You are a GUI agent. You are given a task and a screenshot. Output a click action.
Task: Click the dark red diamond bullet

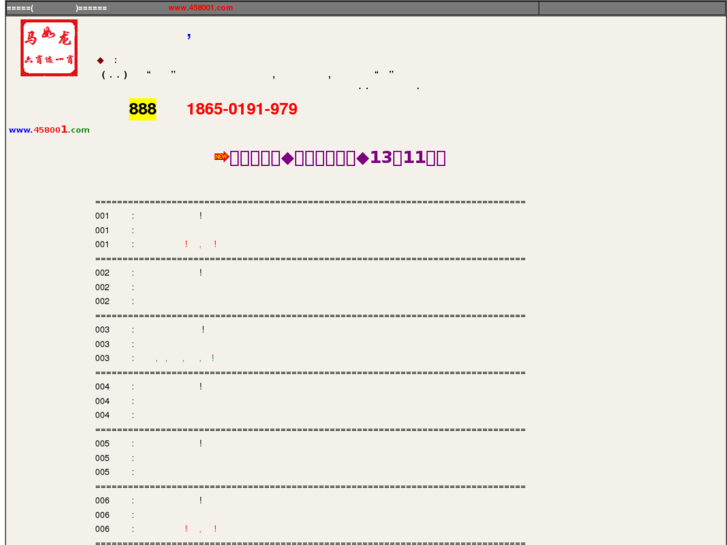coord(100,60)
